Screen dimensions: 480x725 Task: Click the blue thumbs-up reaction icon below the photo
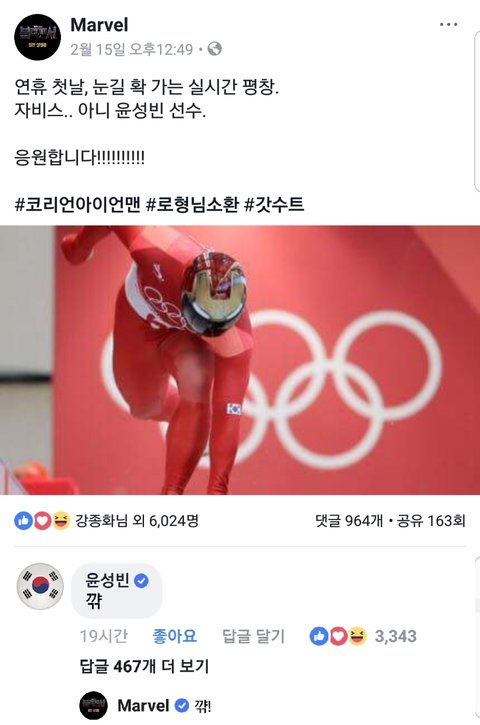23,521
